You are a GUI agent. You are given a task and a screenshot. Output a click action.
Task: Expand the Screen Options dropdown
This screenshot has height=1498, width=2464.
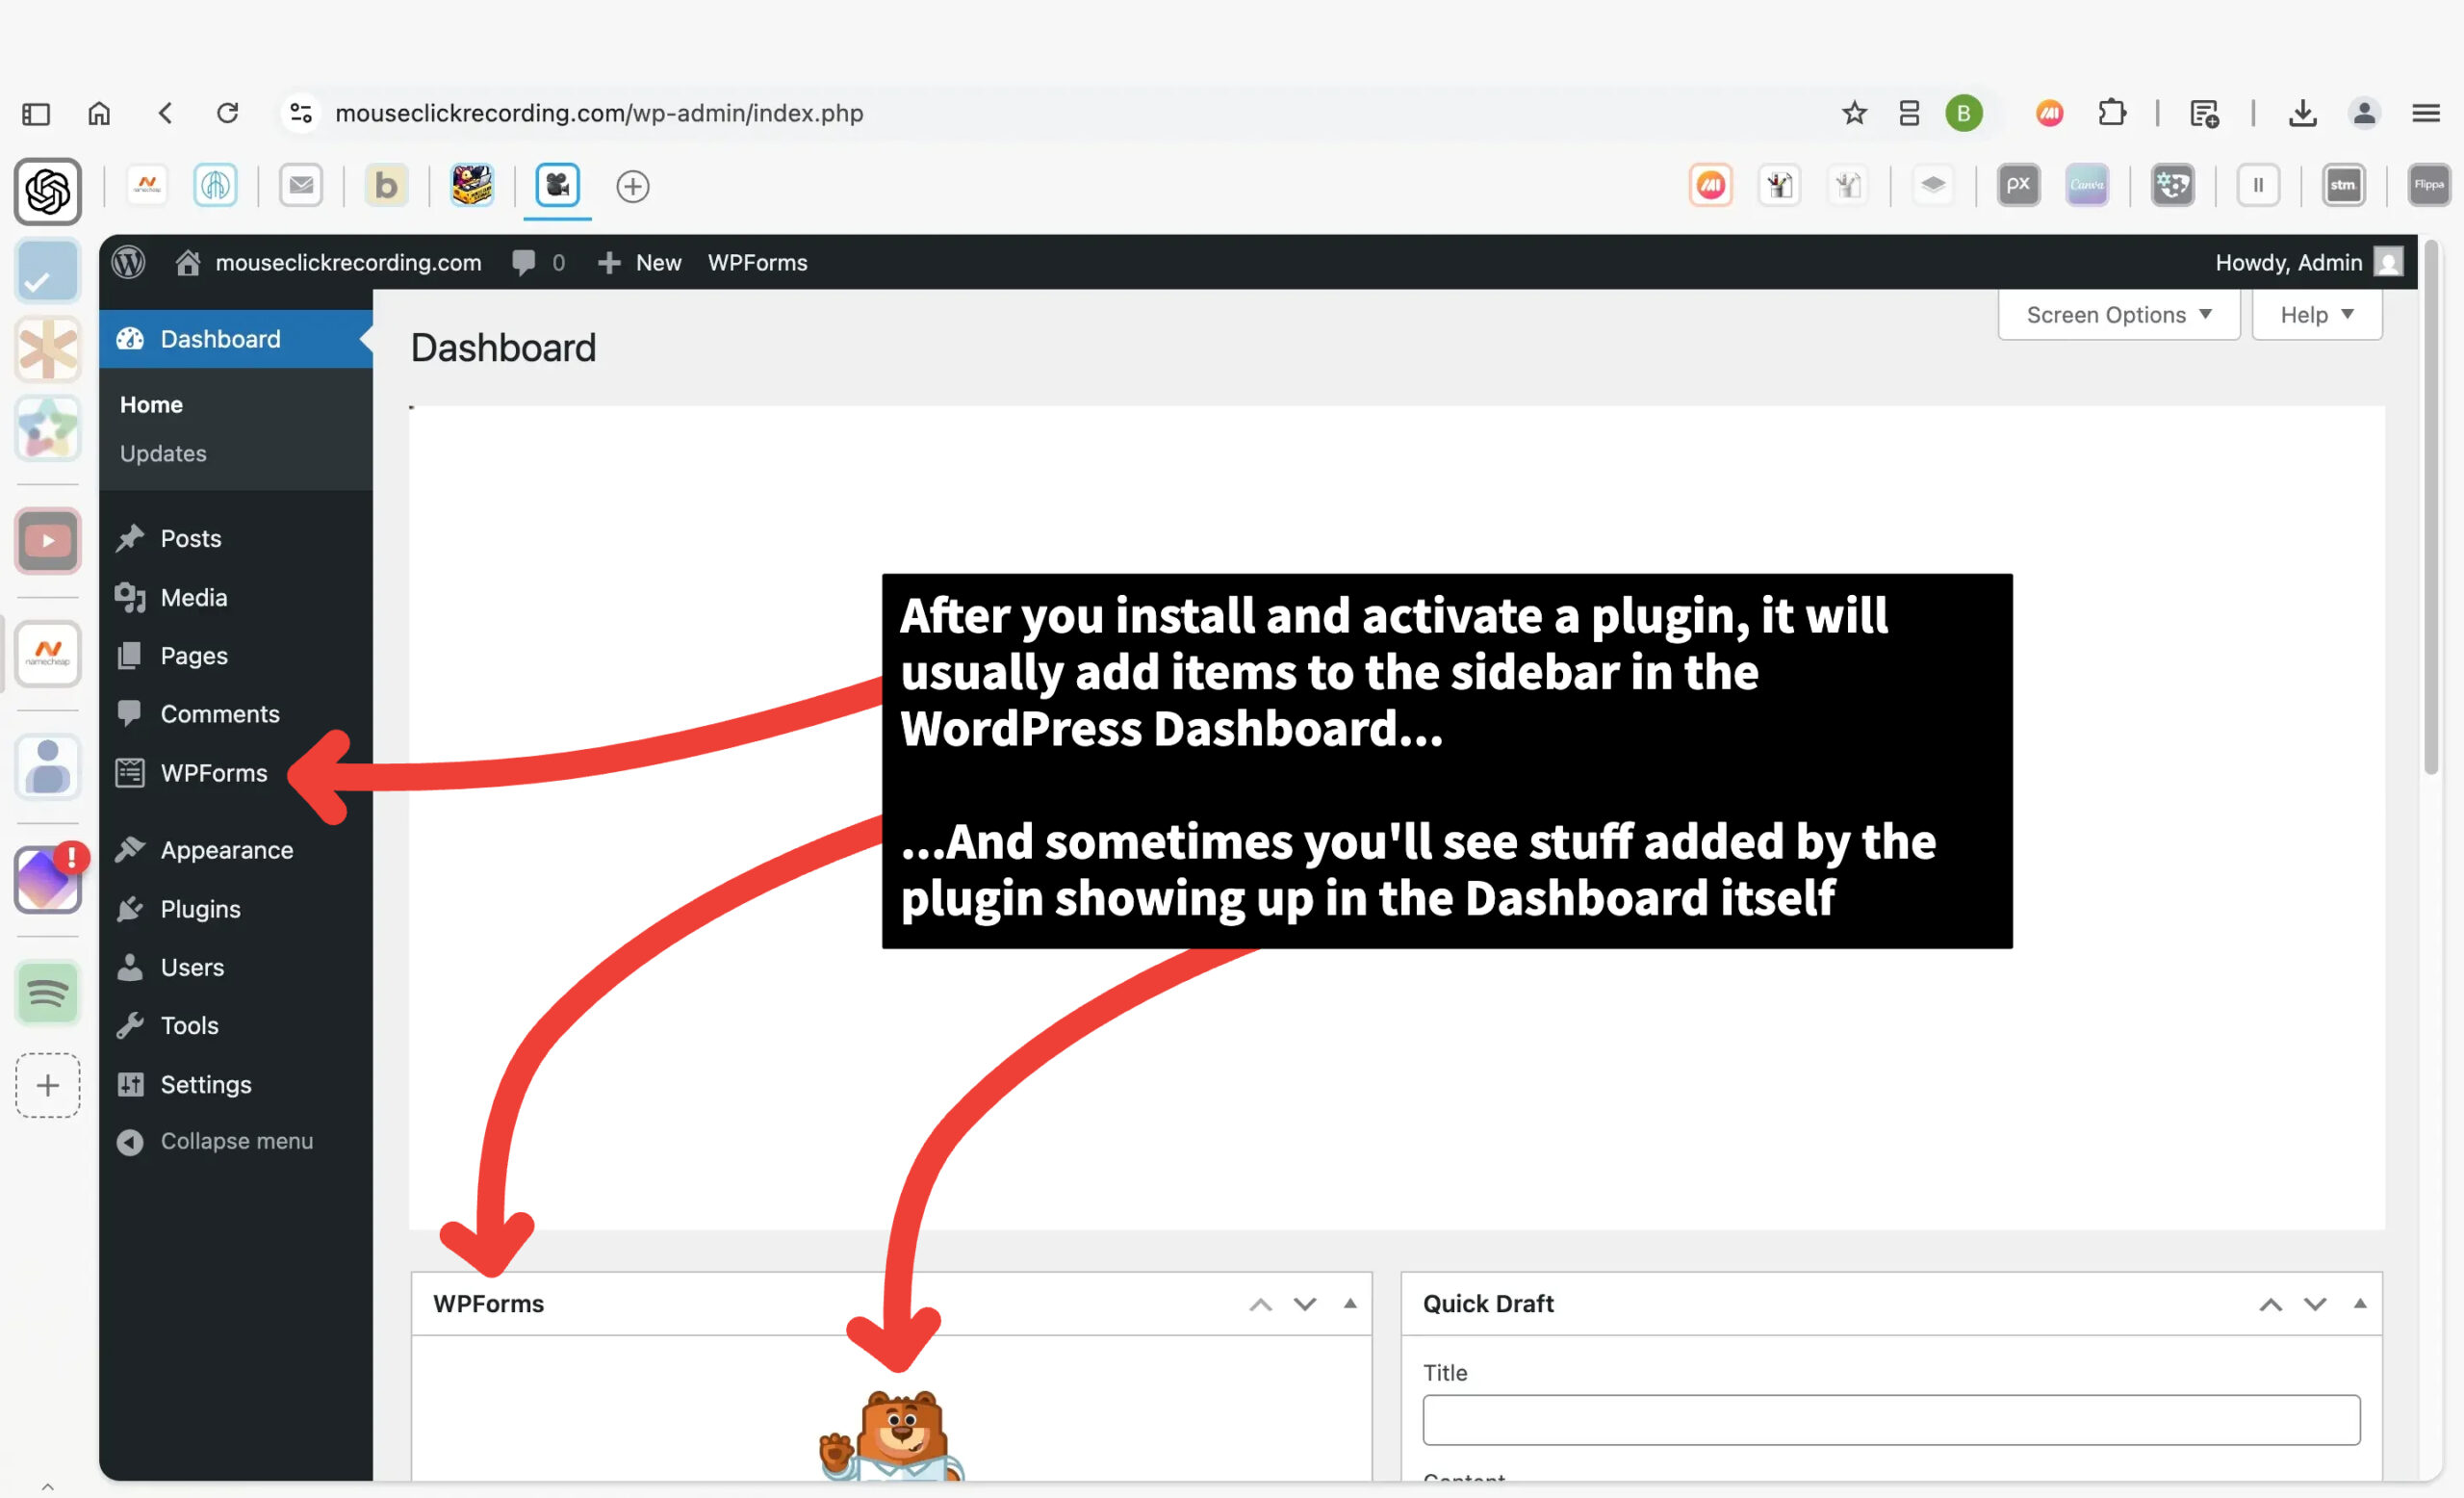[x=2118, y=315]
